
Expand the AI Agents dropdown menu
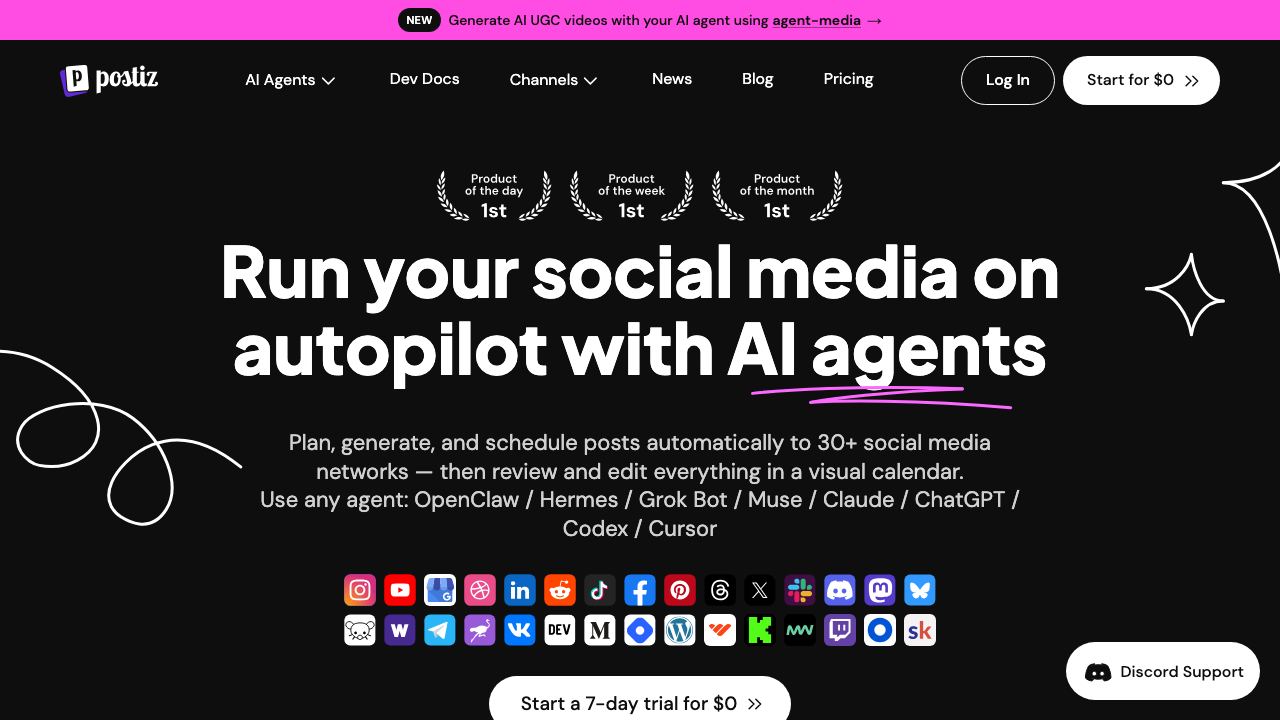[290, 80]
